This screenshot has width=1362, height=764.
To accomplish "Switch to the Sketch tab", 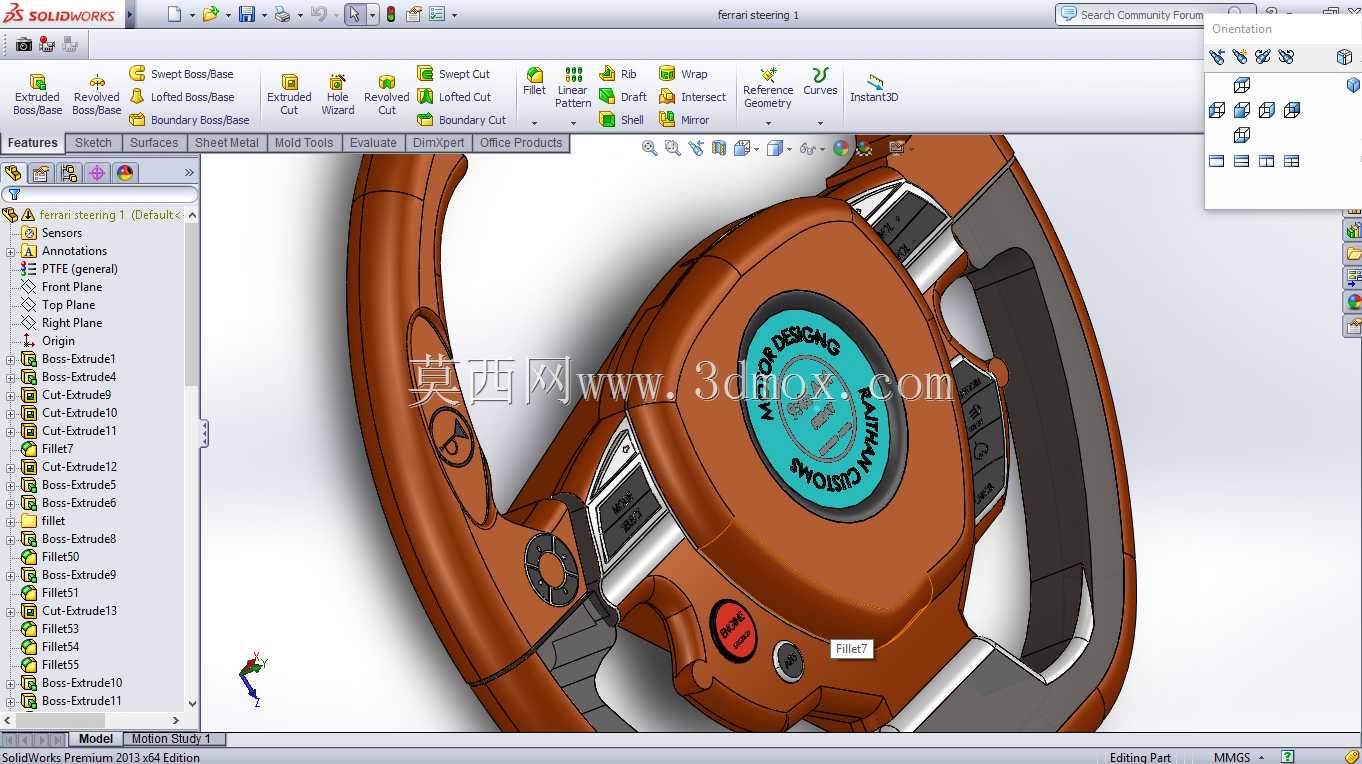I will pyautogui.click(x=94, y=143).
